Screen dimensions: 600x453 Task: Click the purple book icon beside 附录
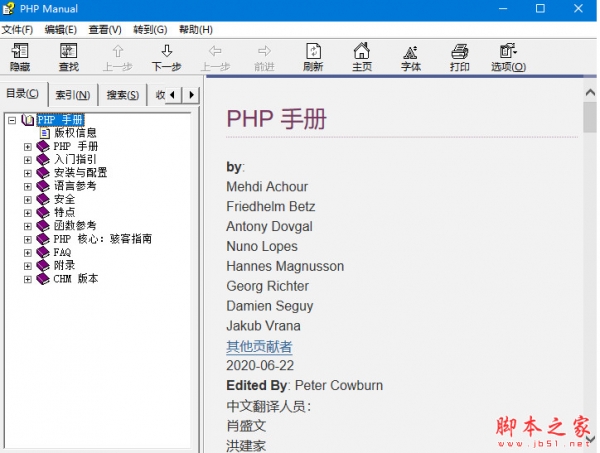43,266
